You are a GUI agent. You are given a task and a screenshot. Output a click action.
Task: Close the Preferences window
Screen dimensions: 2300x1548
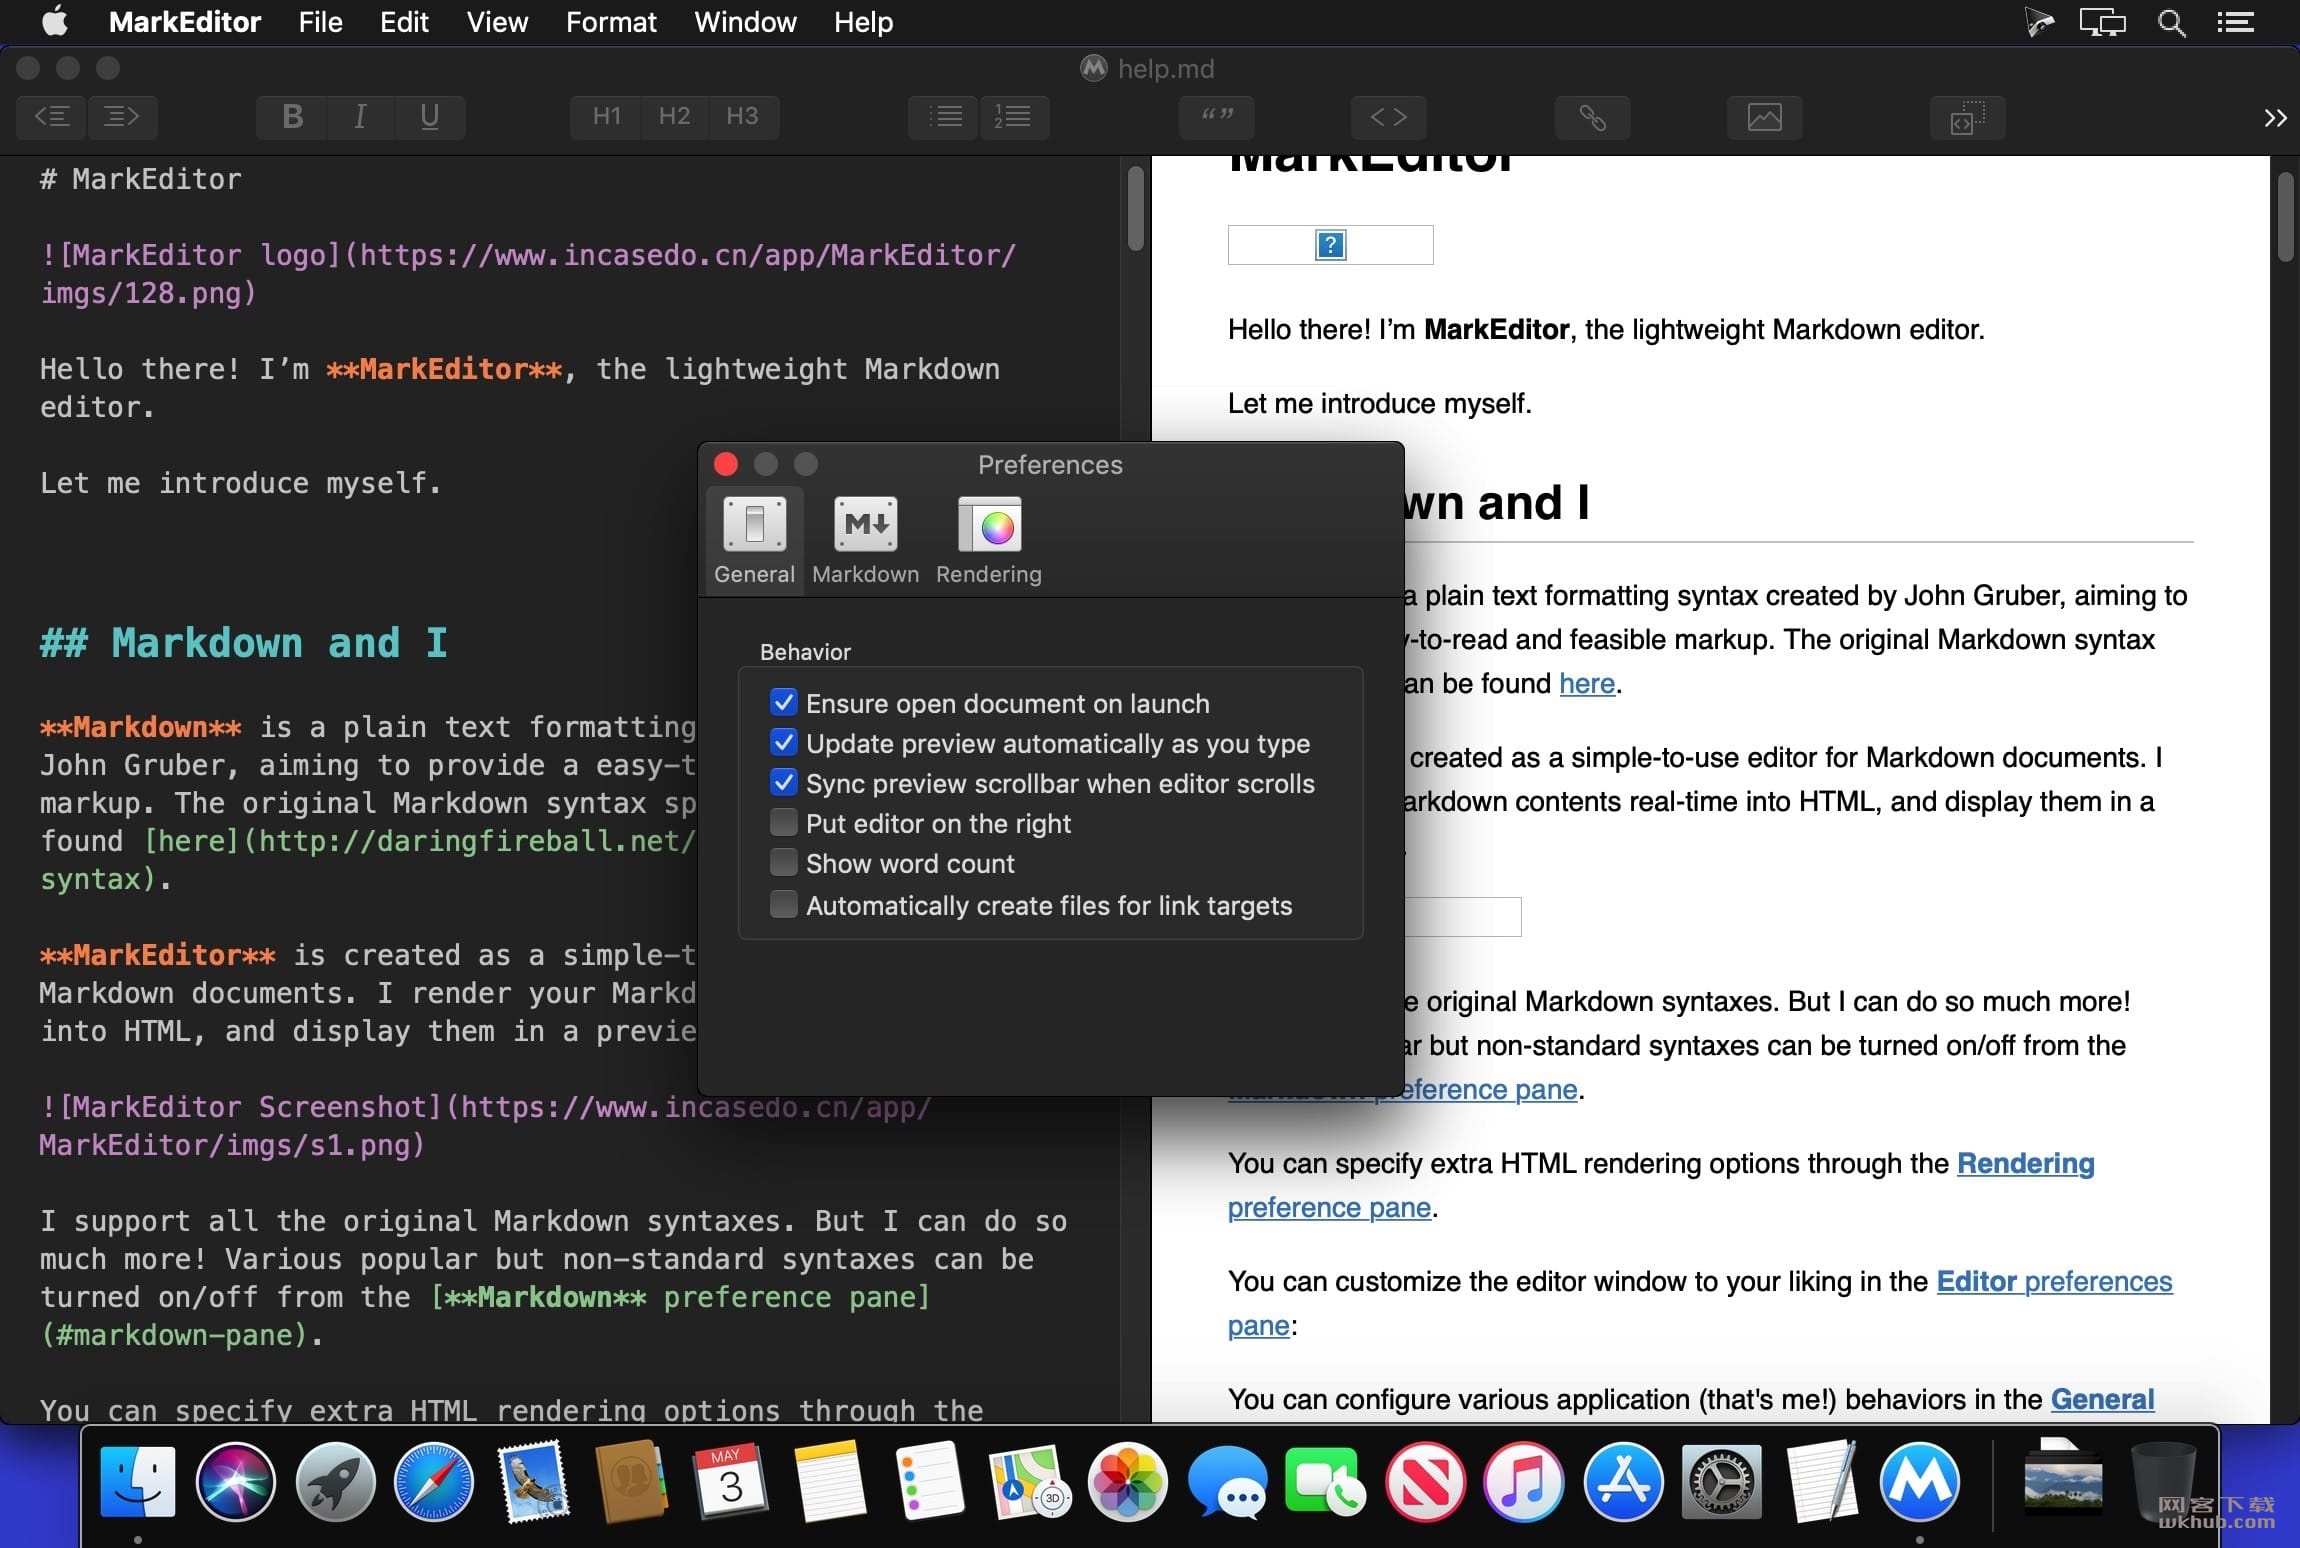726,464
